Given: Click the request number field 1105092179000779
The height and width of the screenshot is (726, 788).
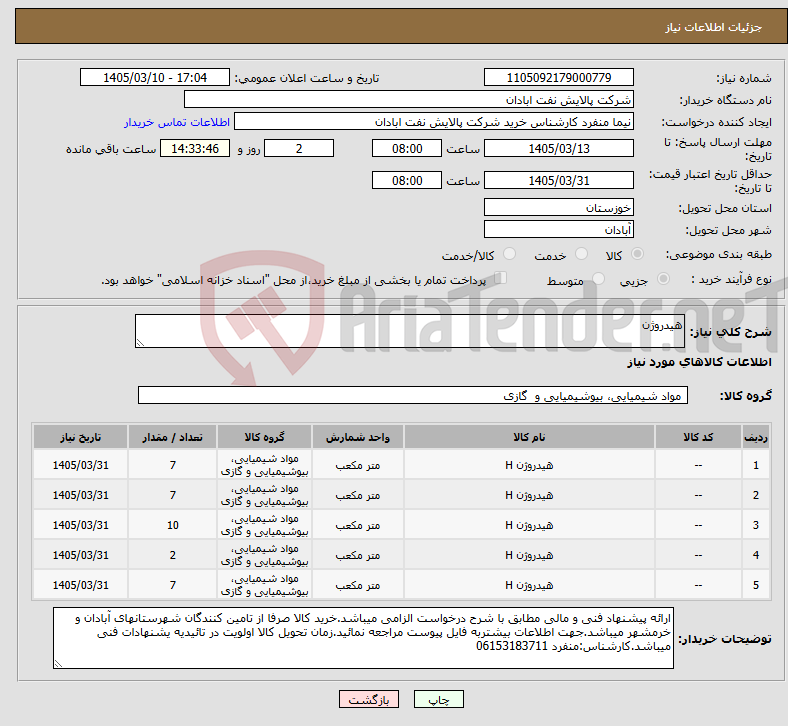Looking at the screenshot, I should (x=558, y=77).
